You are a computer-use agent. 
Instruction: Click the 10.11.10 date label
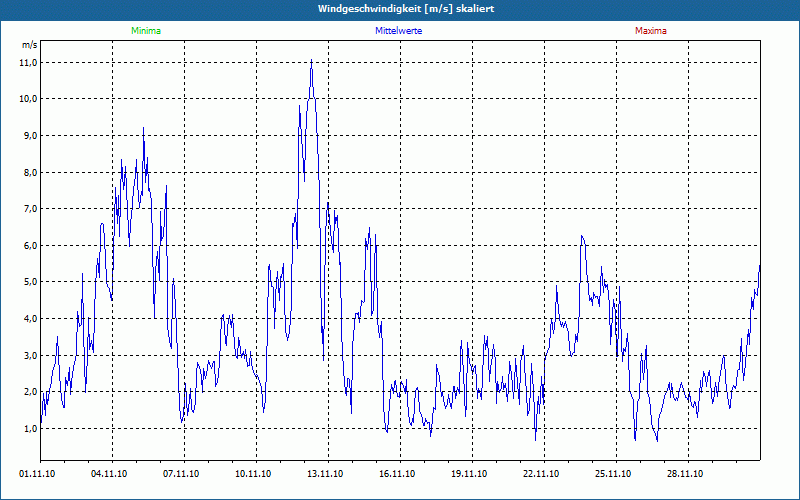pos(253,474)
